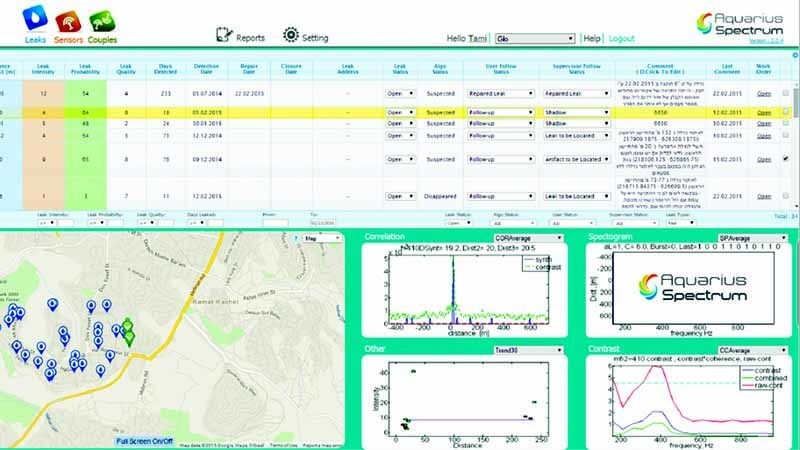Open the CORAverage correlation dropdown

tap(516, 238)
